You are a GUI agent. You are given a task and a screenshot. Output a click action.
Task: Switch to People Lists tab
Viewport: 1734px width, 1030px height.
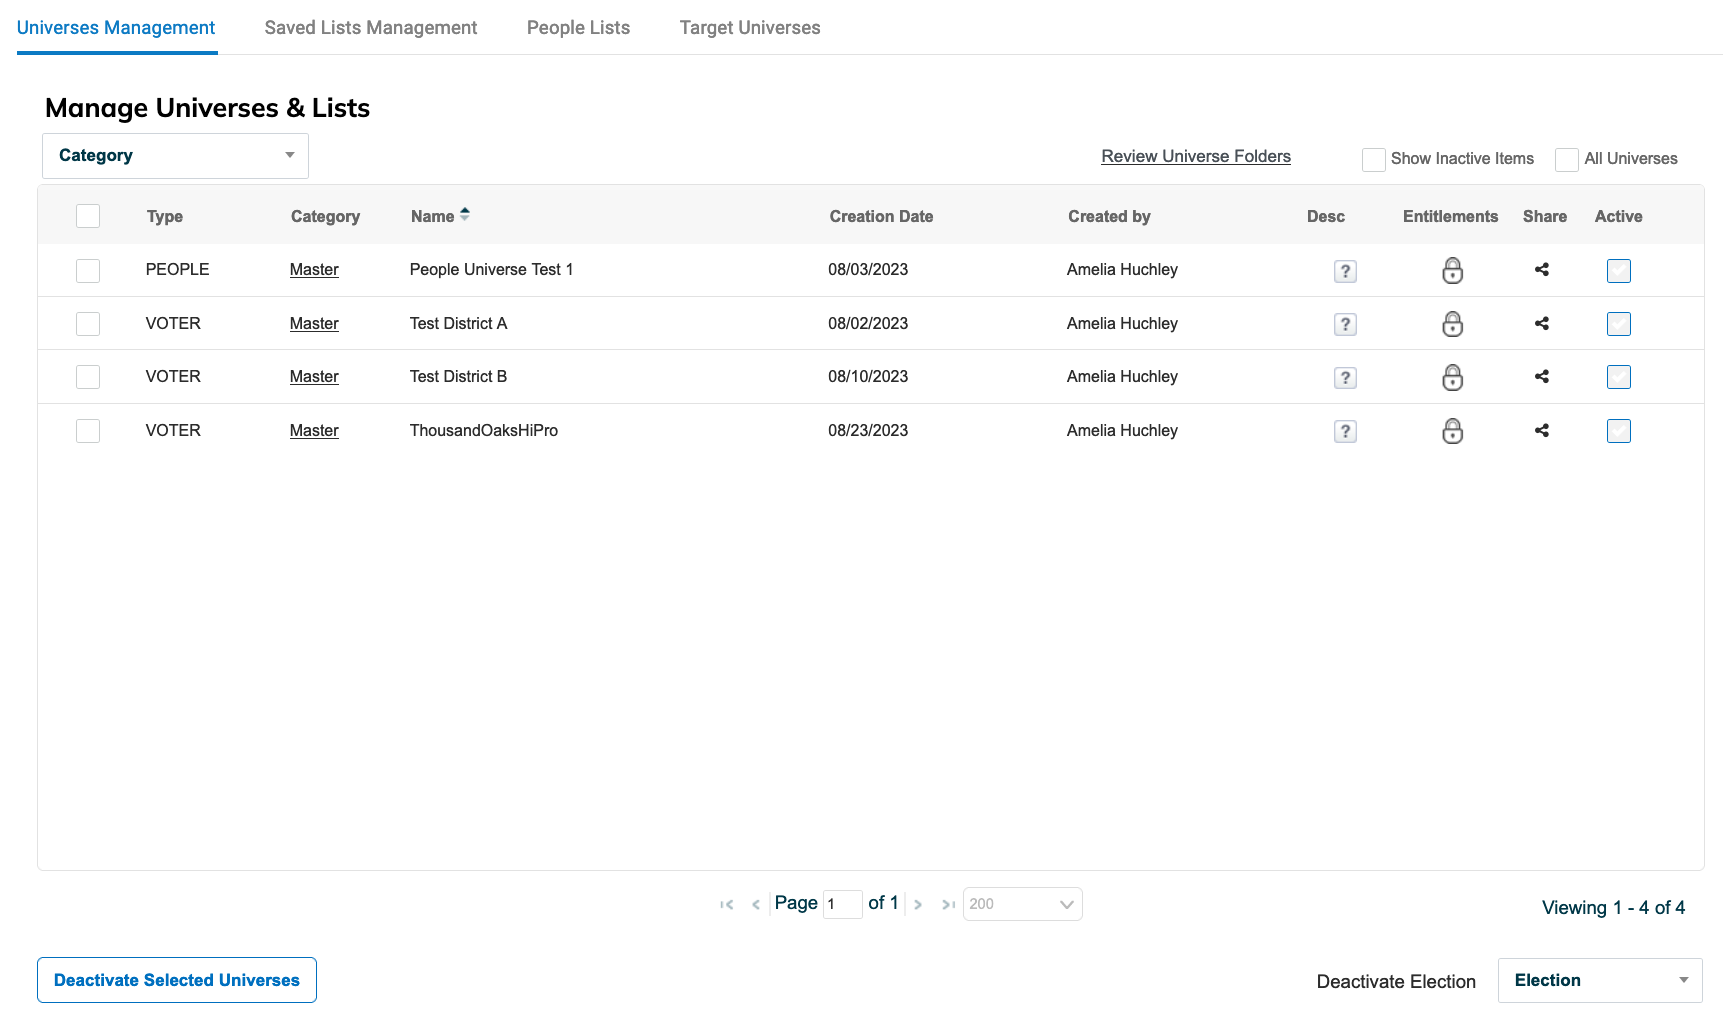pos(578,28)
